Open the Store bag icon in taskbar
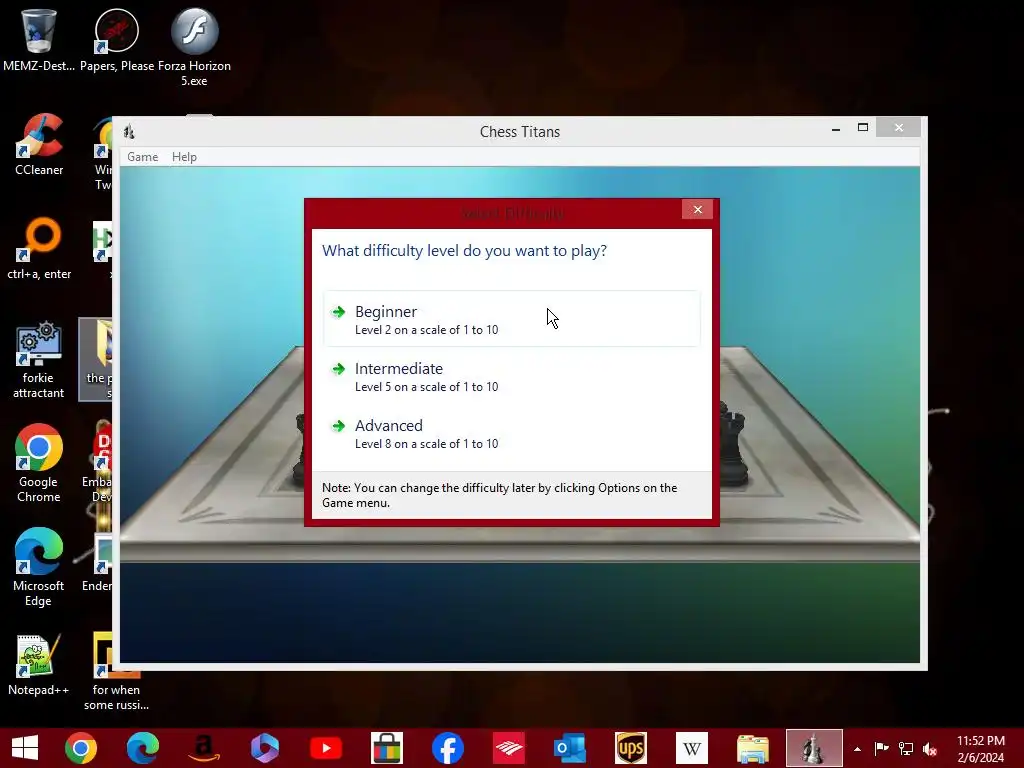Image resolution: width=1024 pixels, height=768 pixels. 387,748
